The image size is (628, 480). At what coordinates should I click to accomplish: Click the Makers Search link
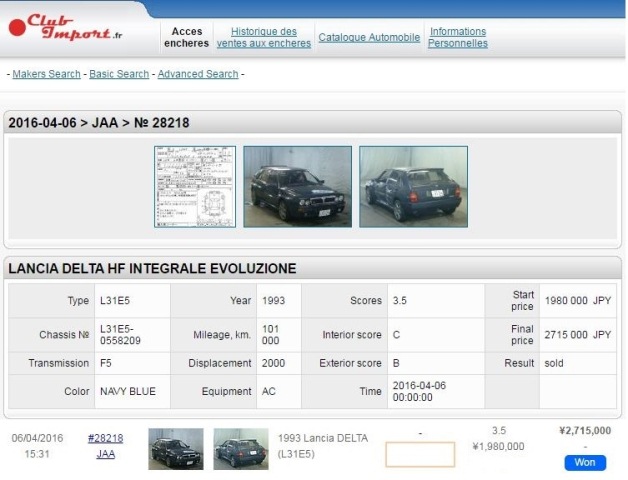(46, 74)
